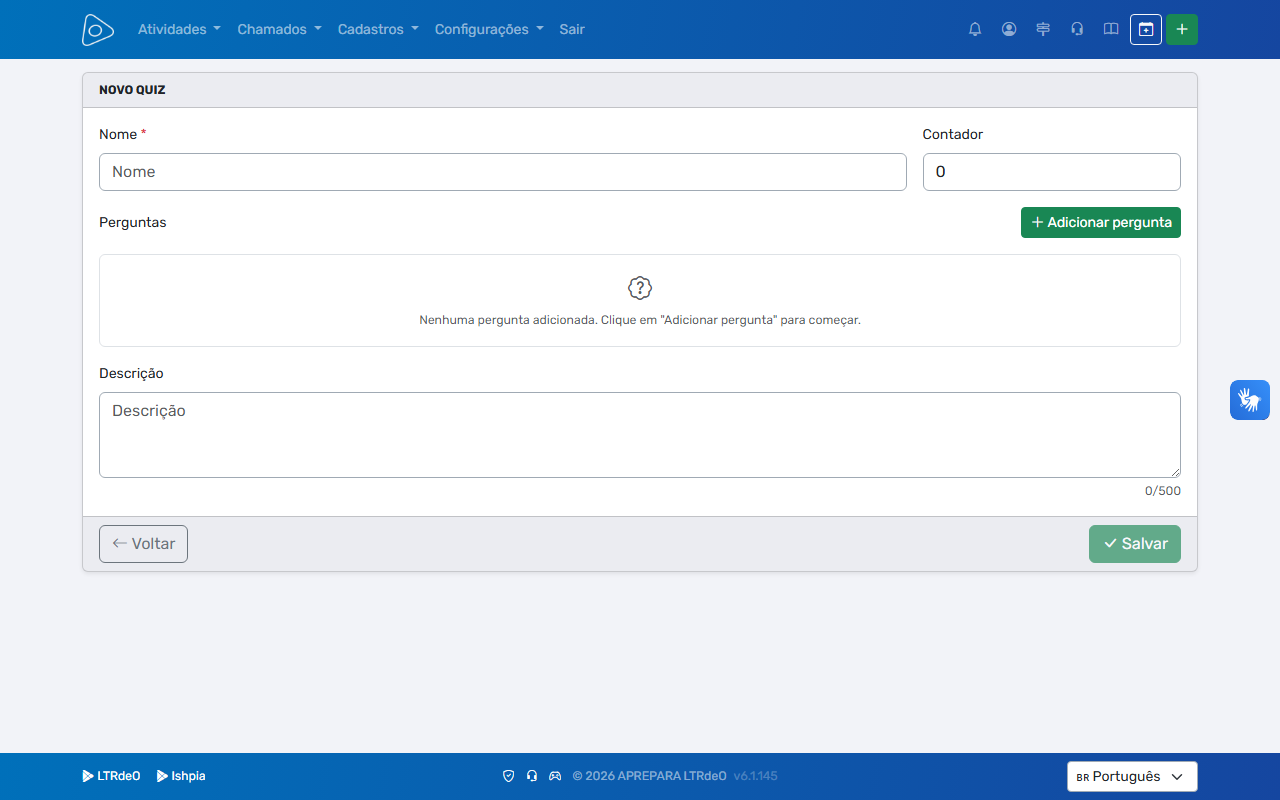1280x800 pixels.
Task: Click the shield check icon in footer
Action: pyautogui.click(x=508, y=776)
